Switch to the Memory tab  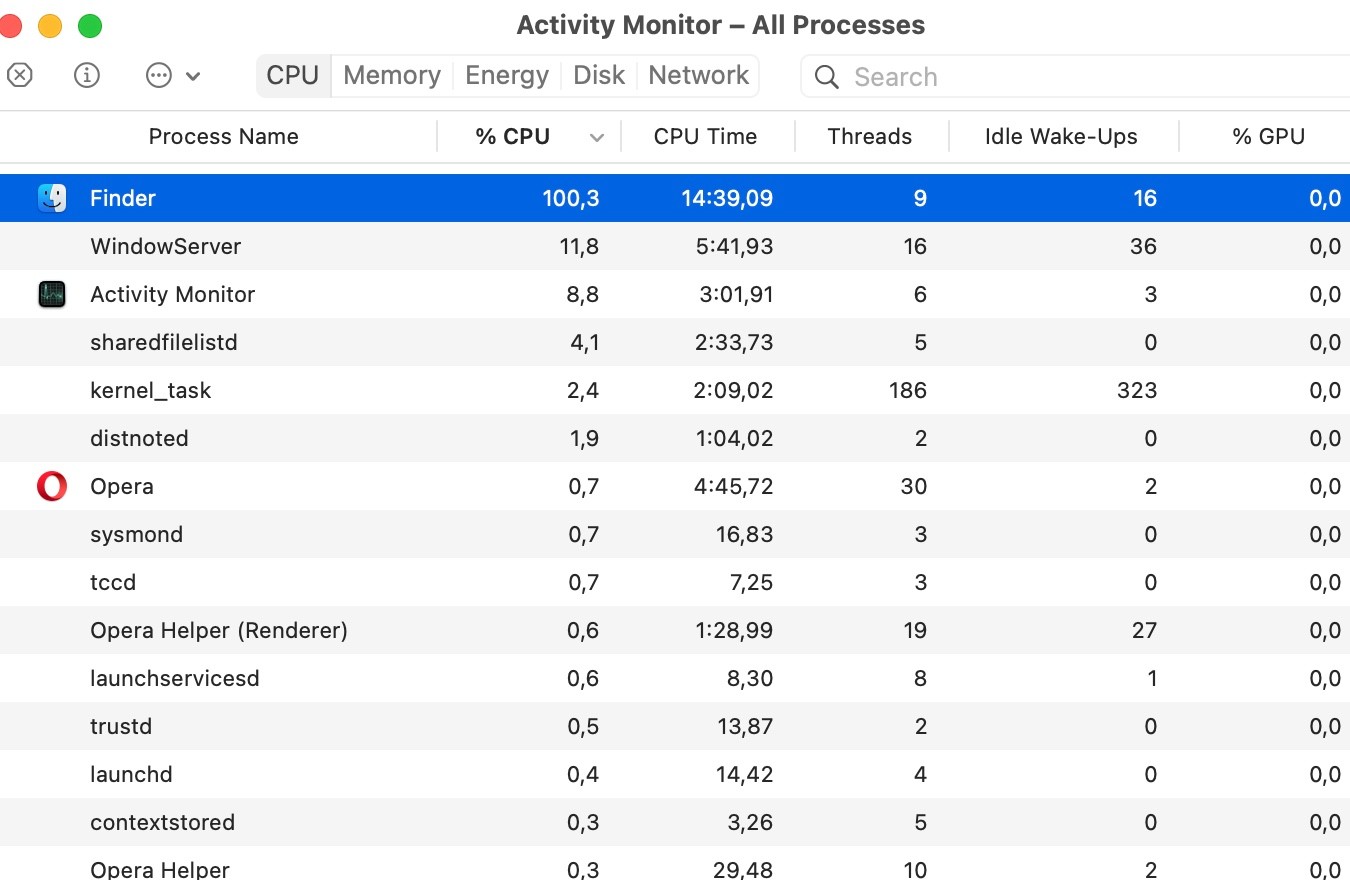[x=391, y=74]
